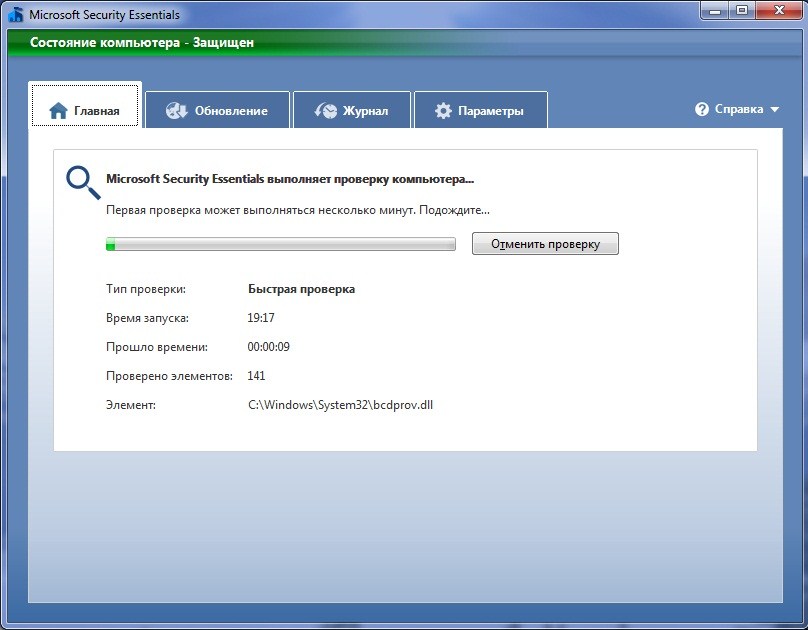808x630 pixels.
Task: Click the home icon on Главная tab
Action: [58, 110]
